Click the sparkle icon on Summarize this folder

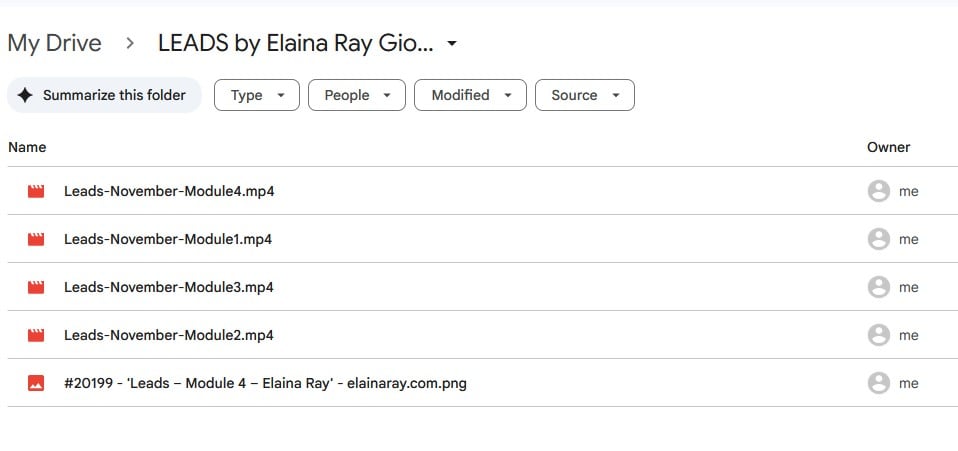click(x=26, y=95)
